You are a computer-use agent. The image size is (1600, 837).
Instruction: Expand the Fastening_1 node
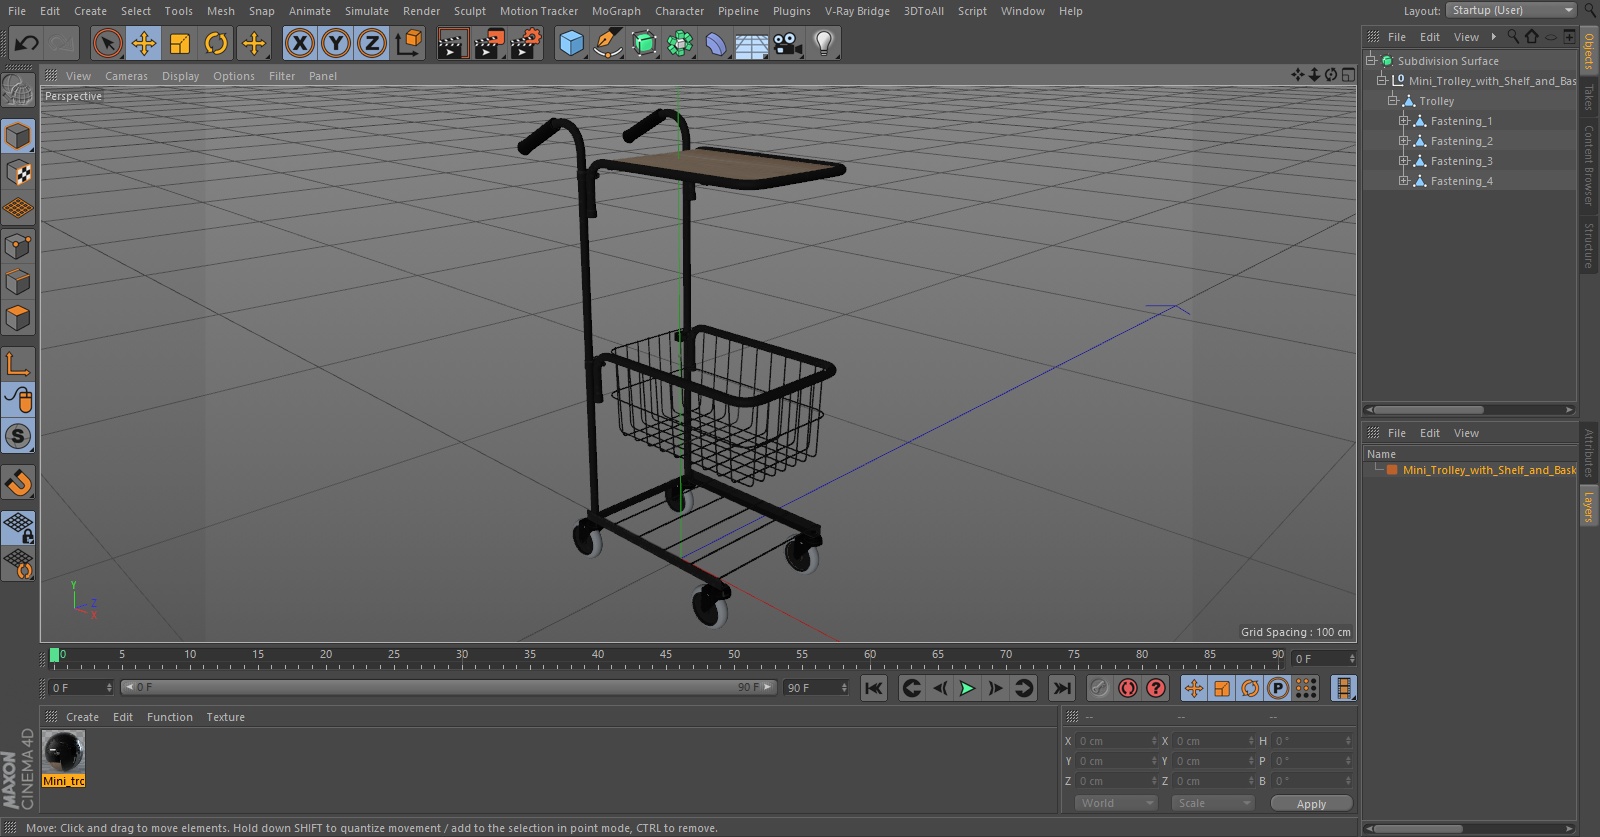(x=1404, y=121)
